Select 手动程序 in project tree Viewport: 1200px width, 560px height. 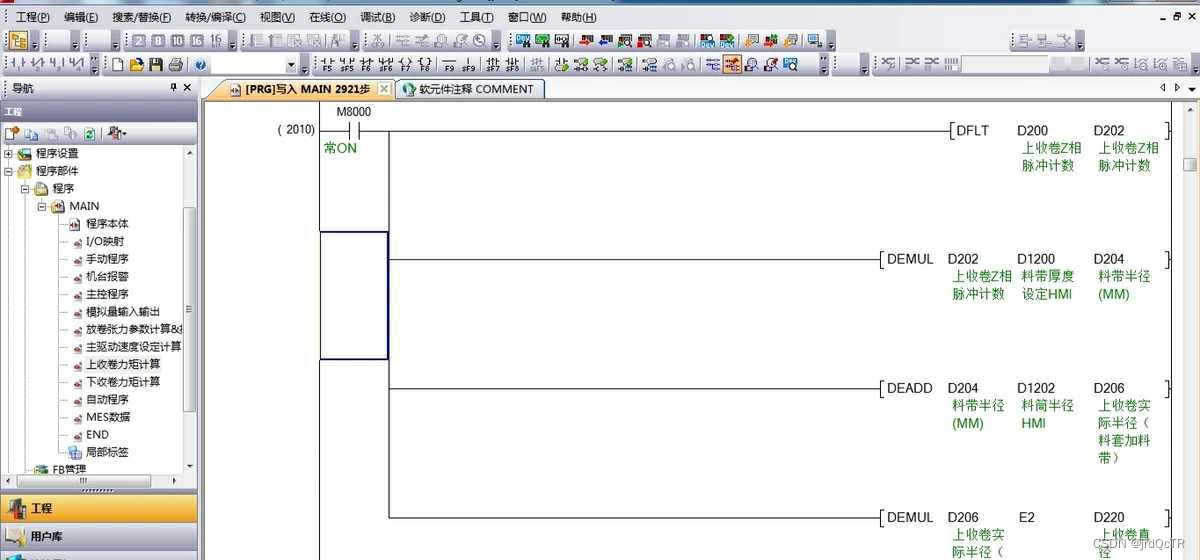[107, 259]
